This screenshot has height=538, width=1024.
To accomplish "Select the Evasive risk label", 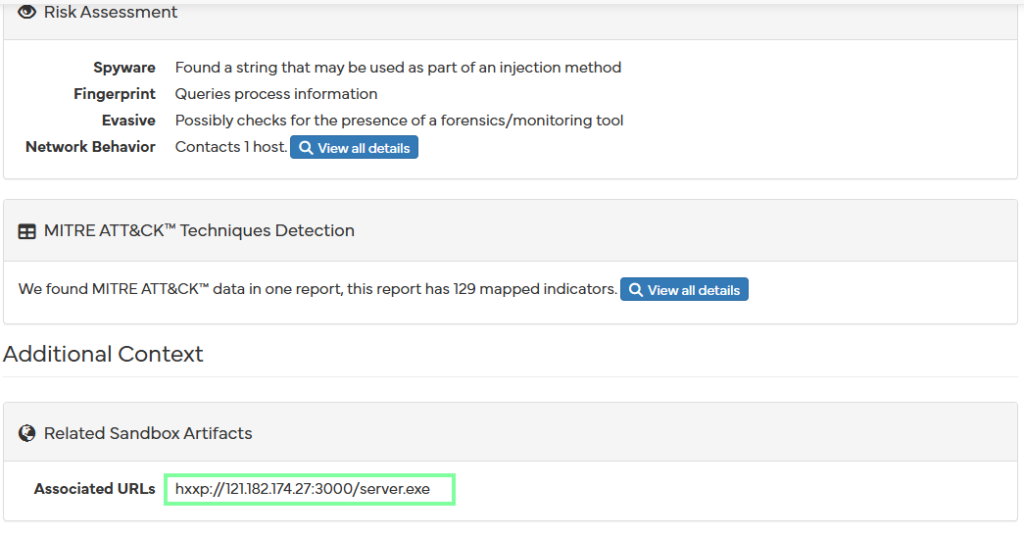I will point(128,120).
